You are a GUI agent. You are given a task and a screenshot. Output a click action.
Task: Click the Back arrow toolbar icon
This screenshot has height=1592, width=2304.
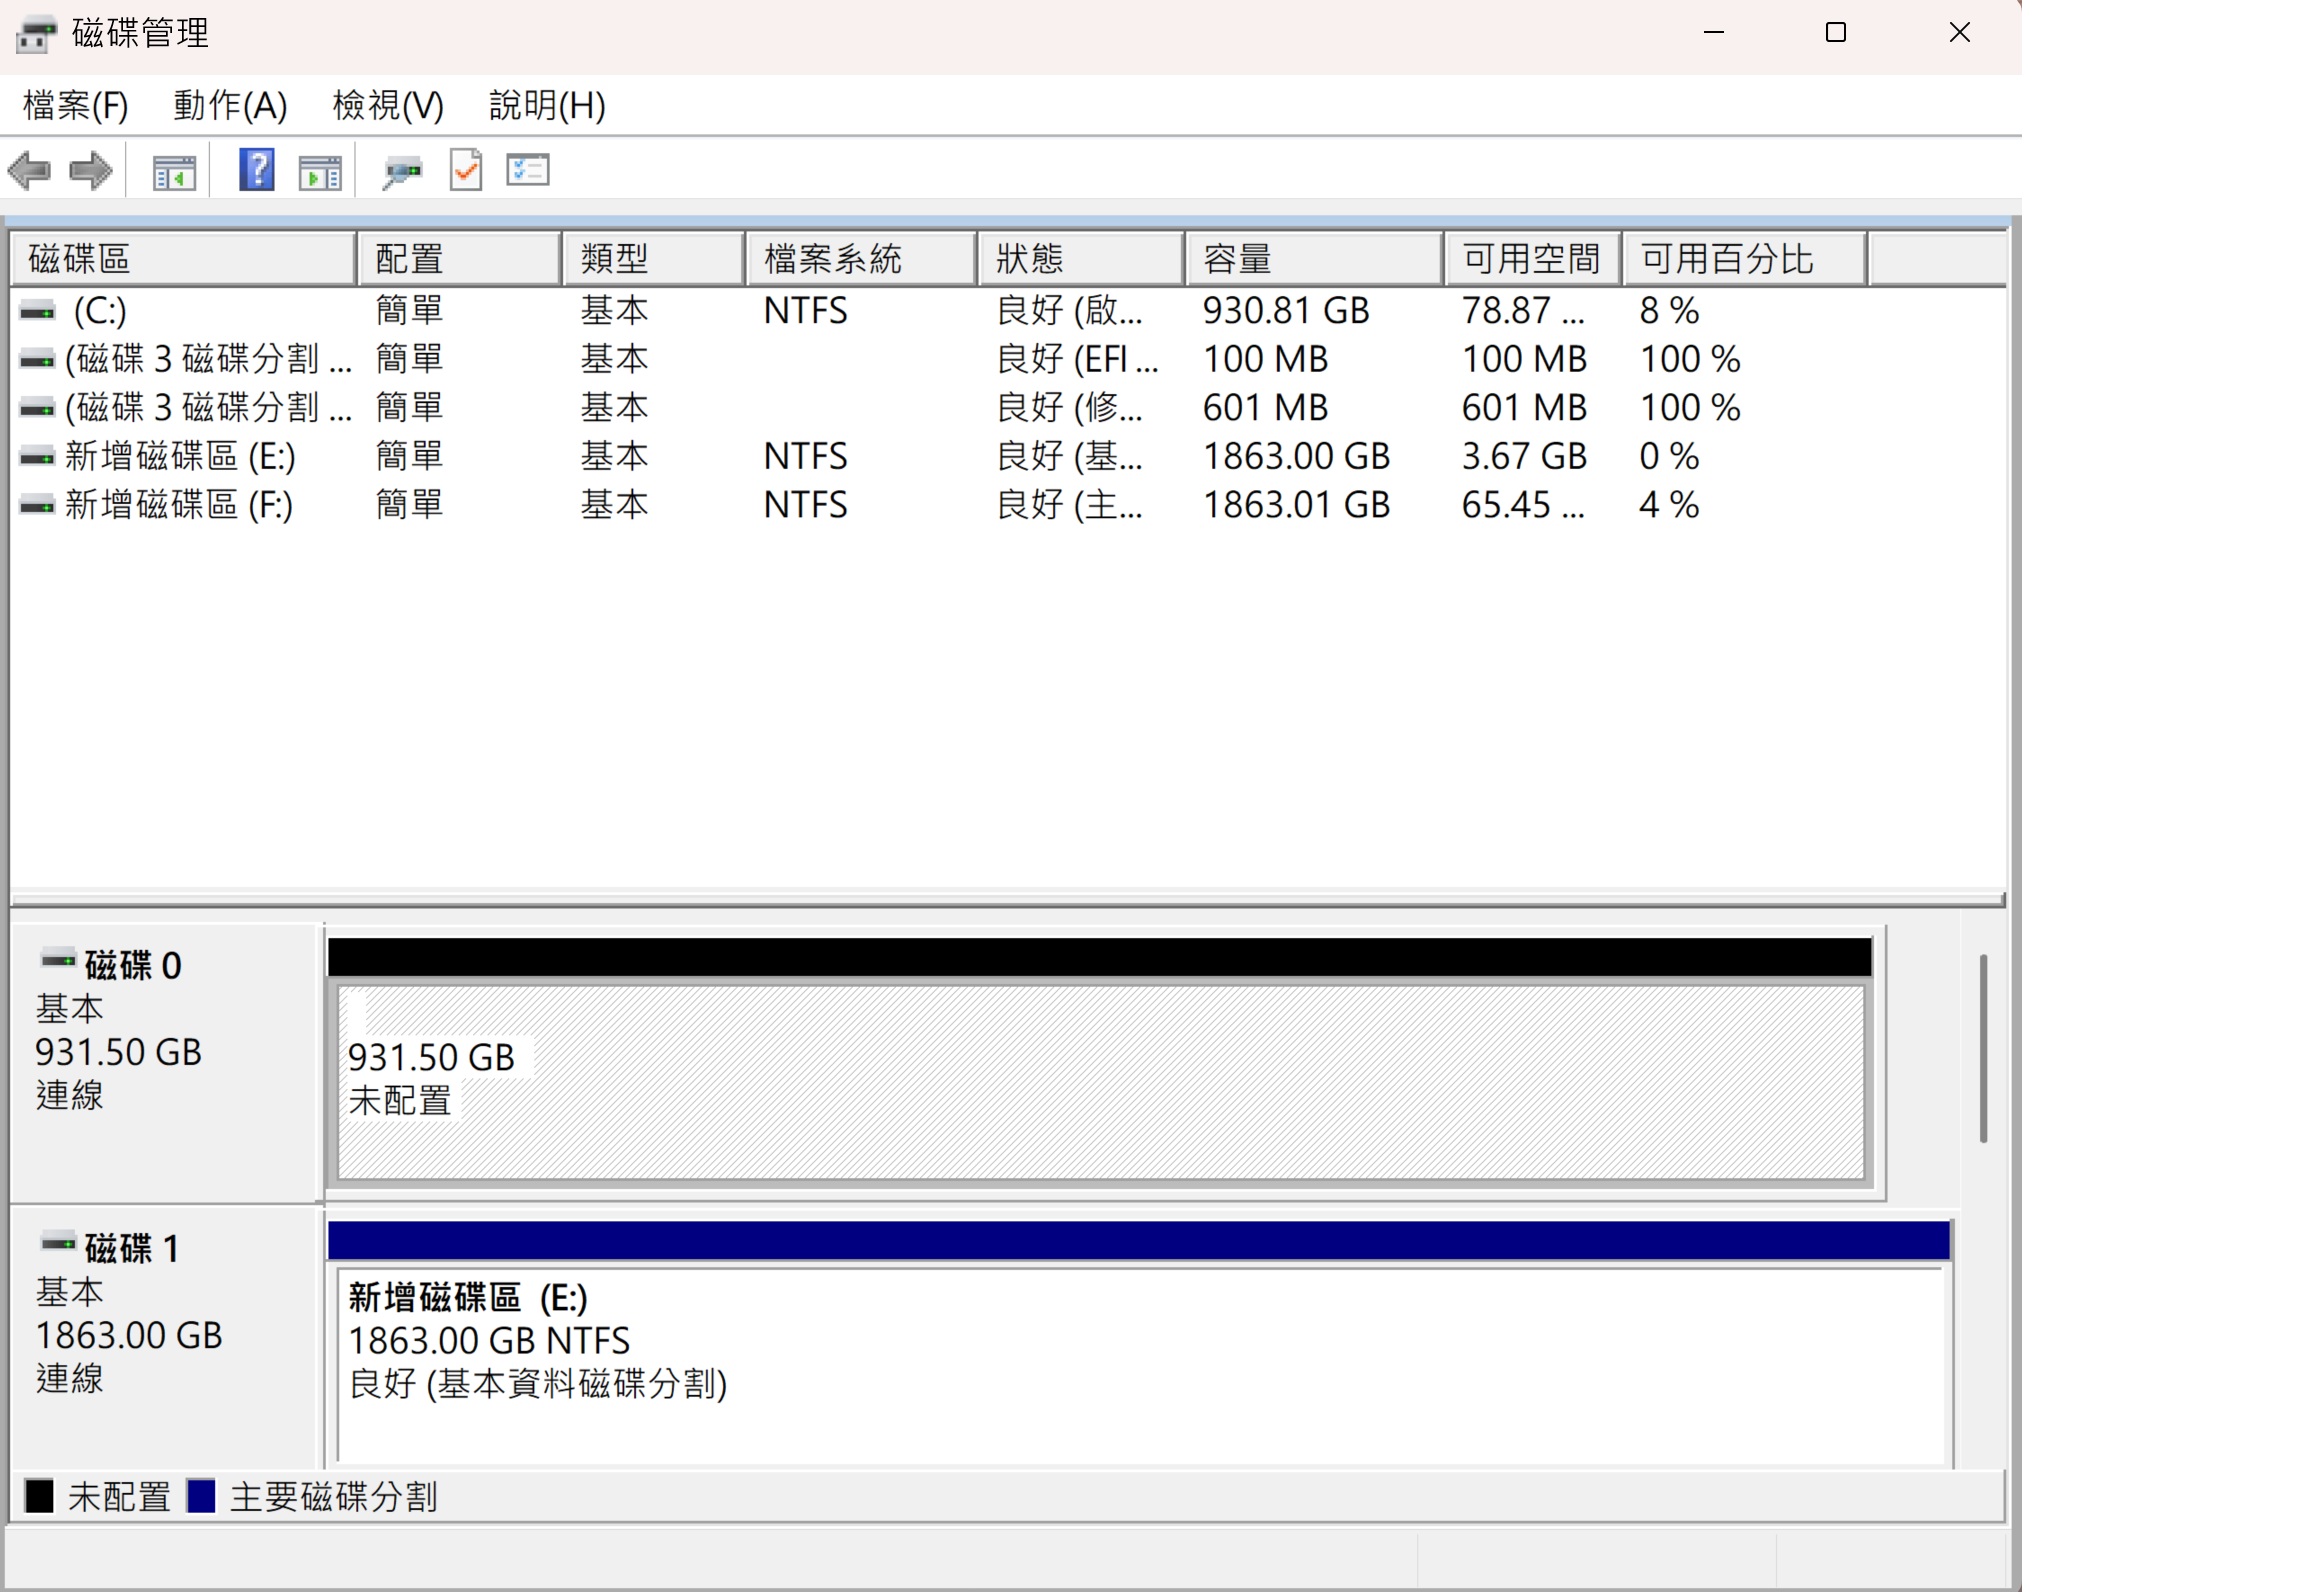coord(29,171)
